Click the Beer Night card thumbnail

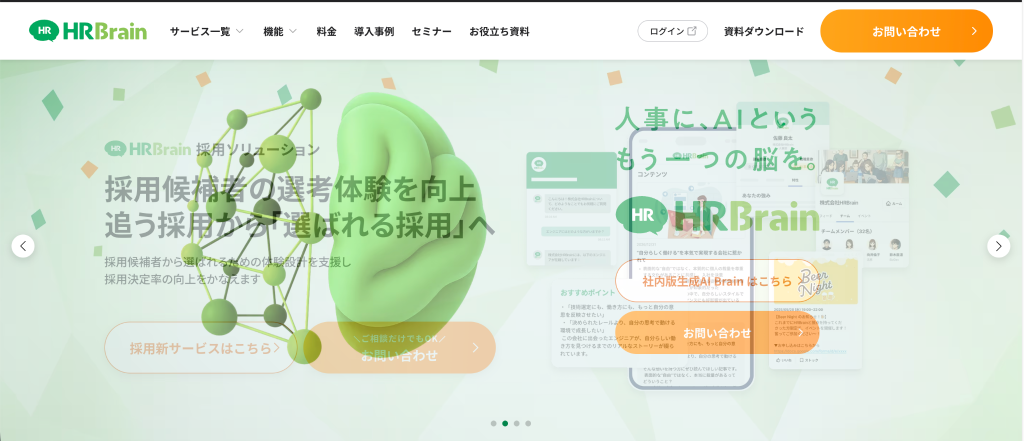coord(815,281)
